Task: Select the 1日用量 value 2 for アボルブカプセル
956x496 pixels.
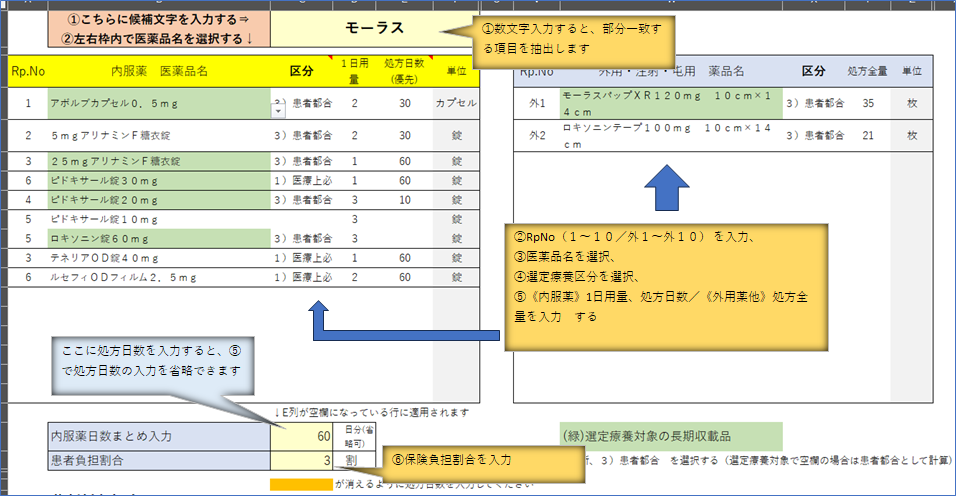Action: coord(354,104)
